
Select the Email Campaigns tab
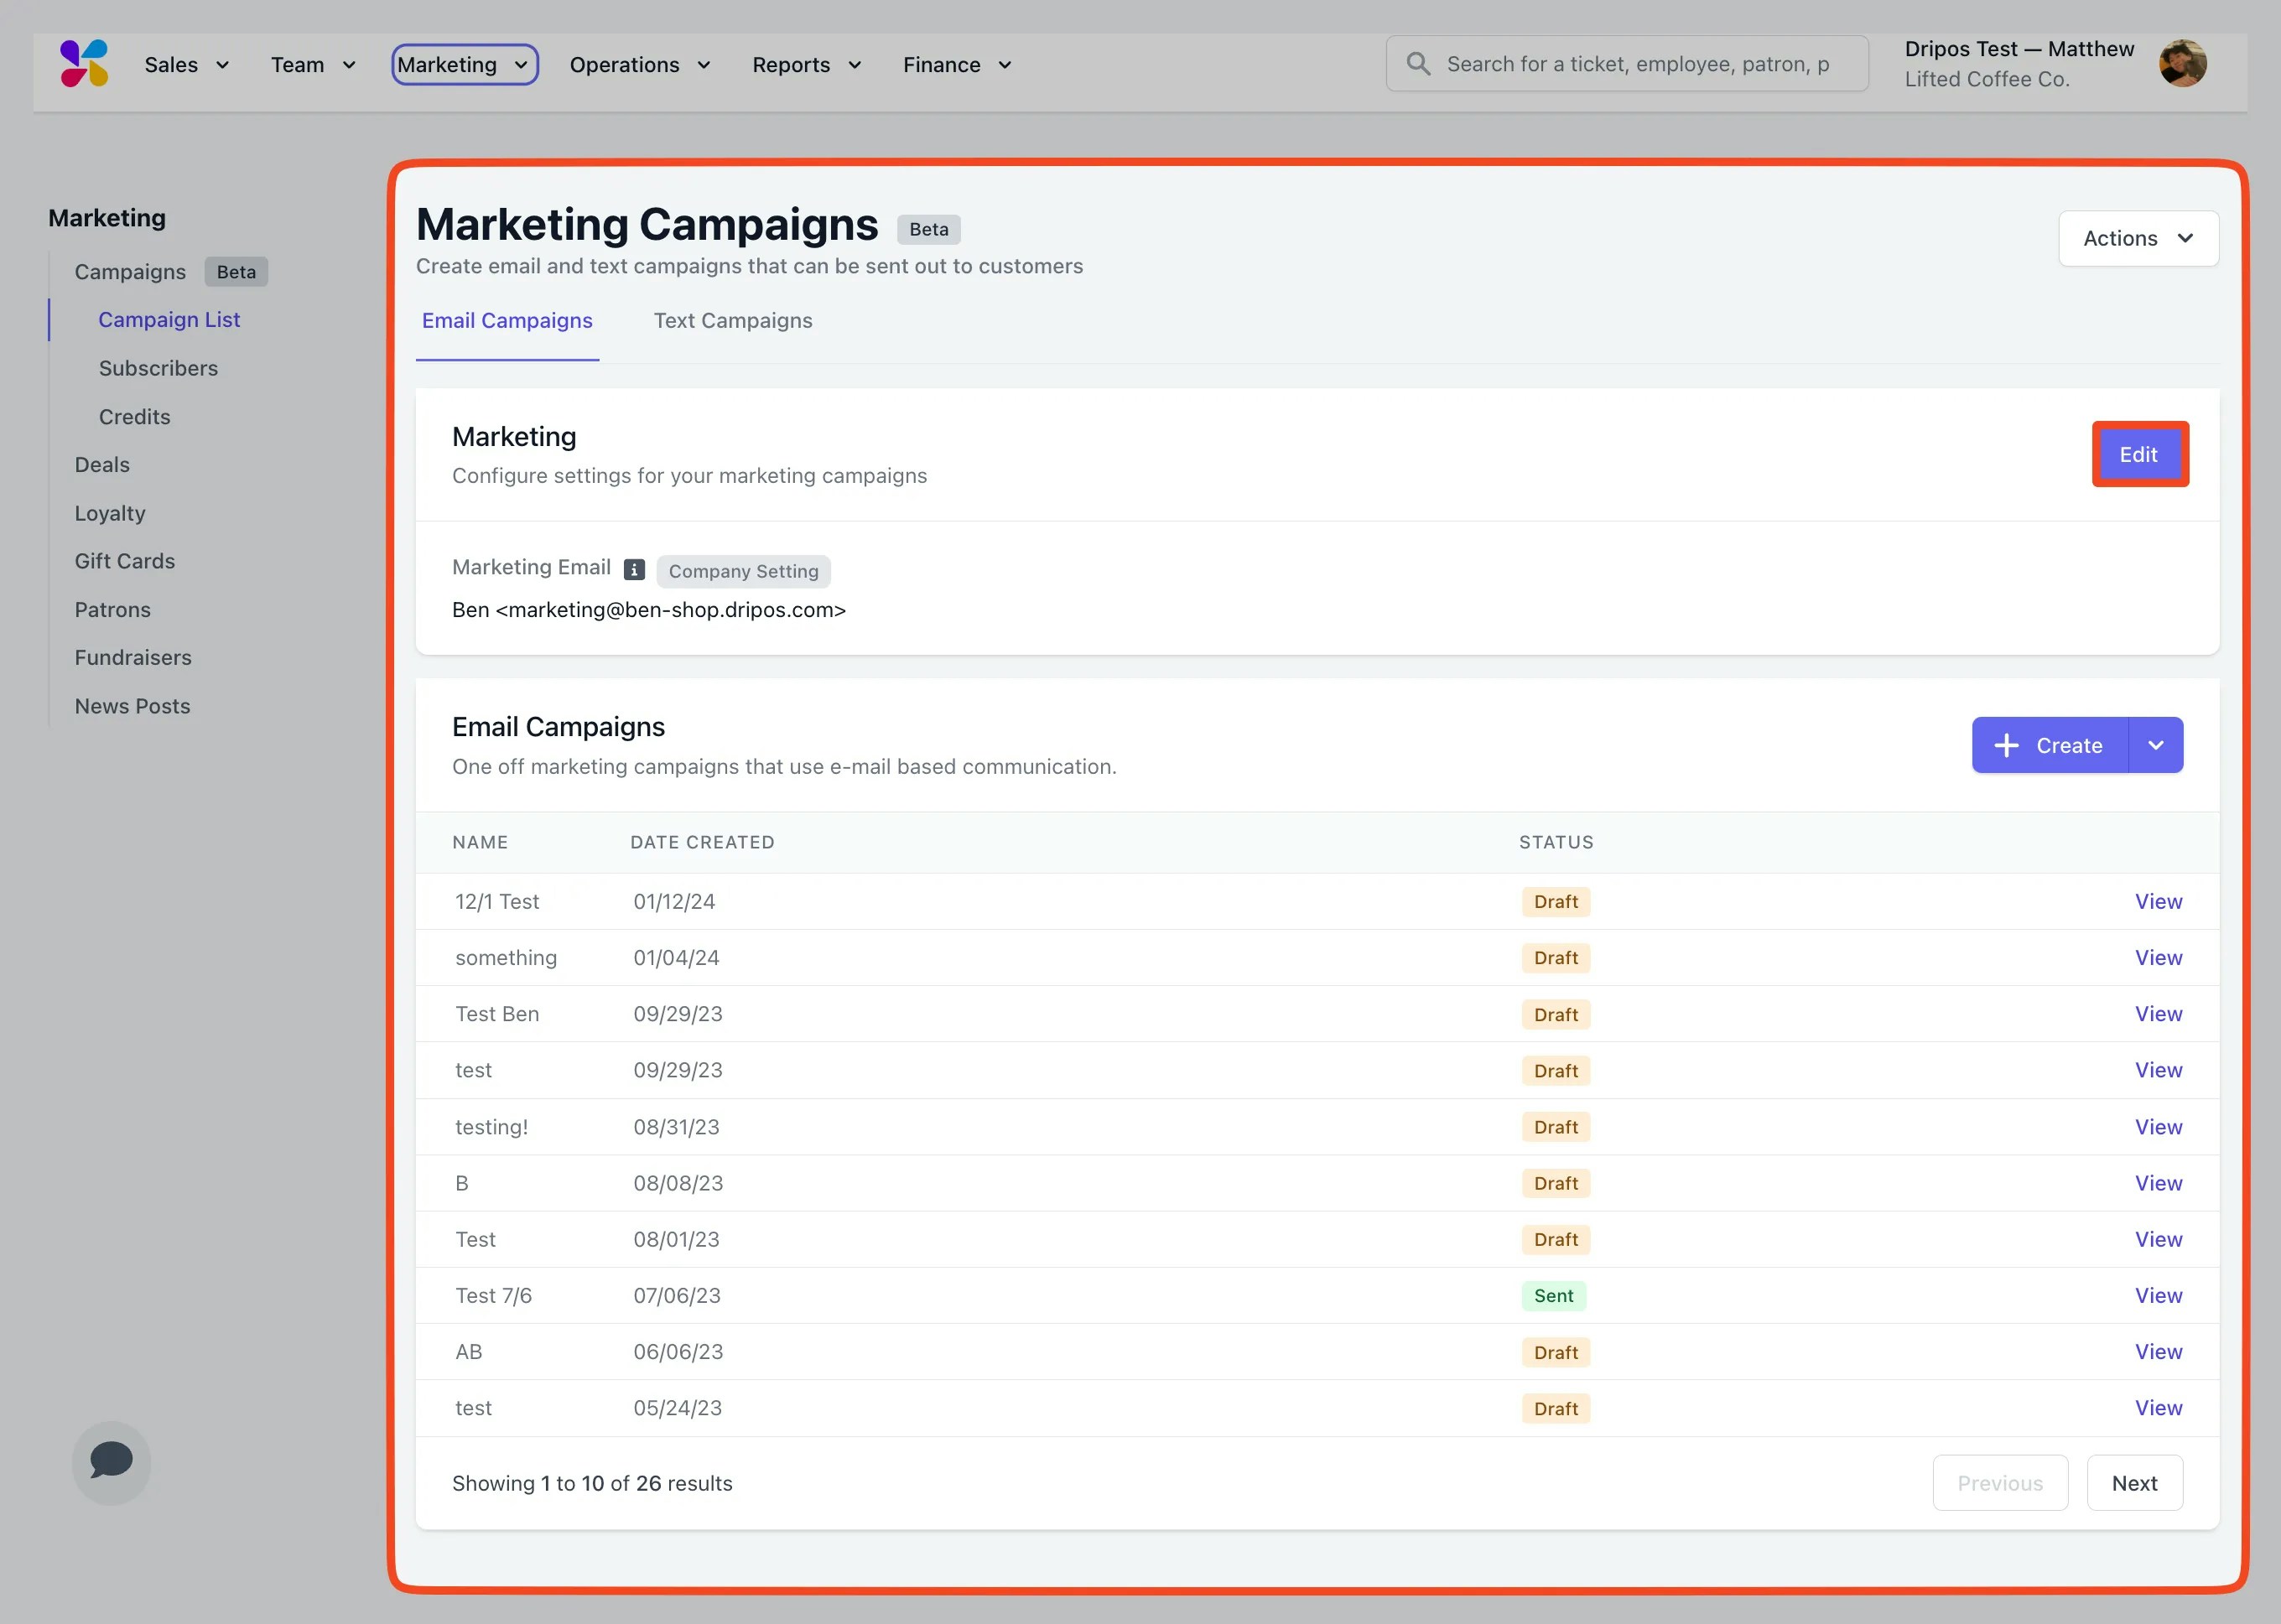pos(507,321)
